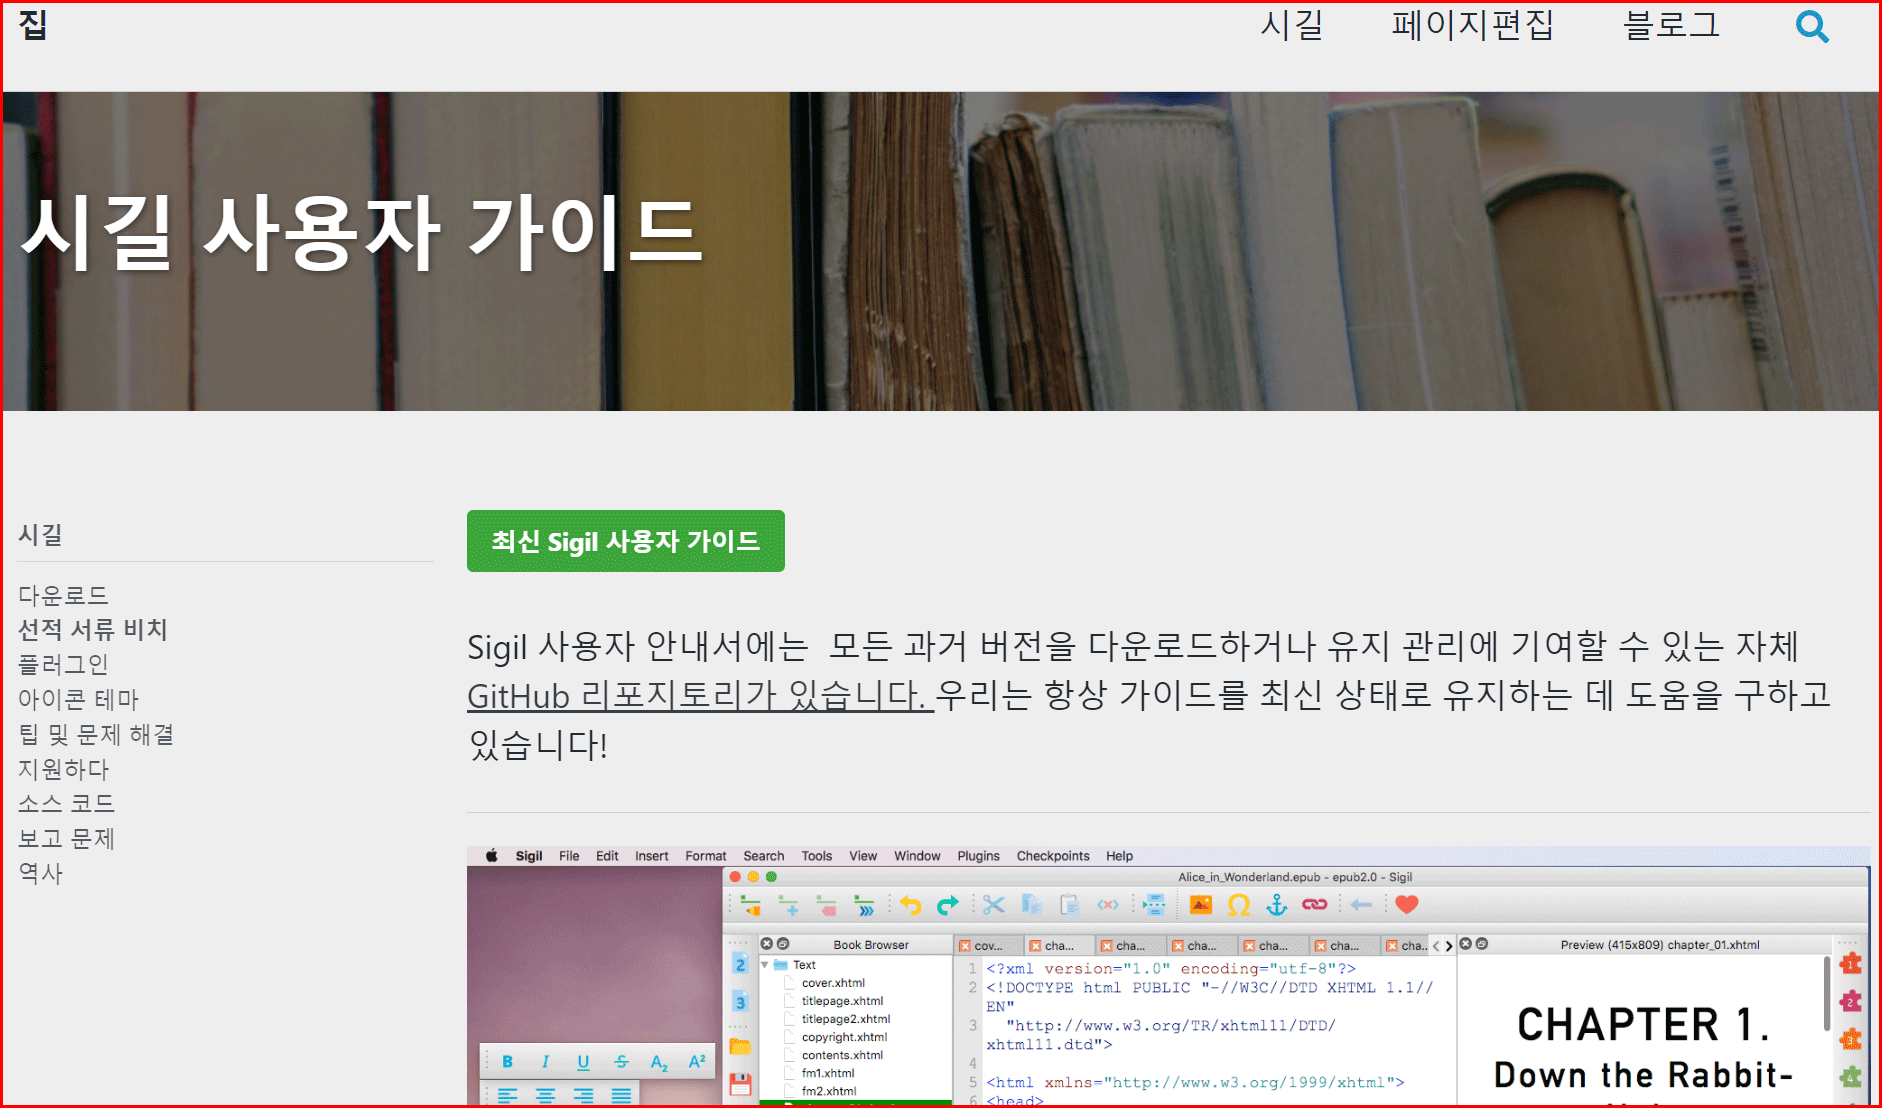
Task: Open the 팁 및 문제 해결 sidebar link
Action: (96, 734)
